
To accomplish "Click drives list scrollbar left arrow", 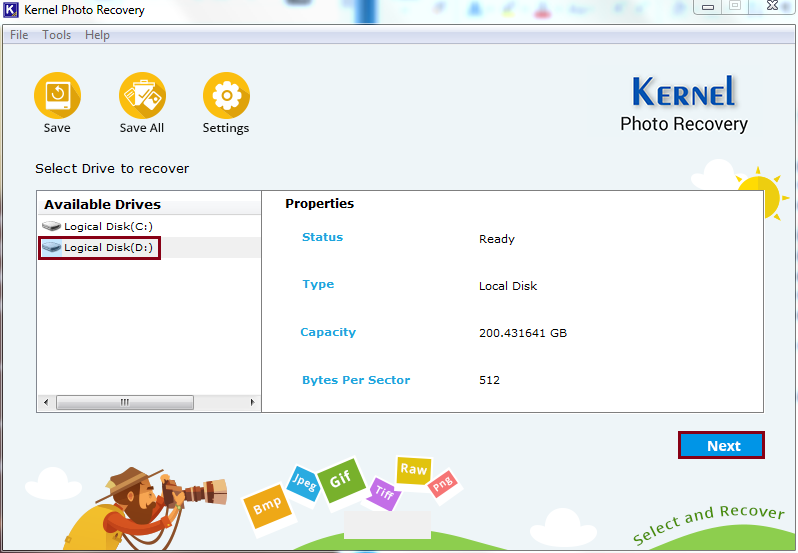I will pos(46,402).
